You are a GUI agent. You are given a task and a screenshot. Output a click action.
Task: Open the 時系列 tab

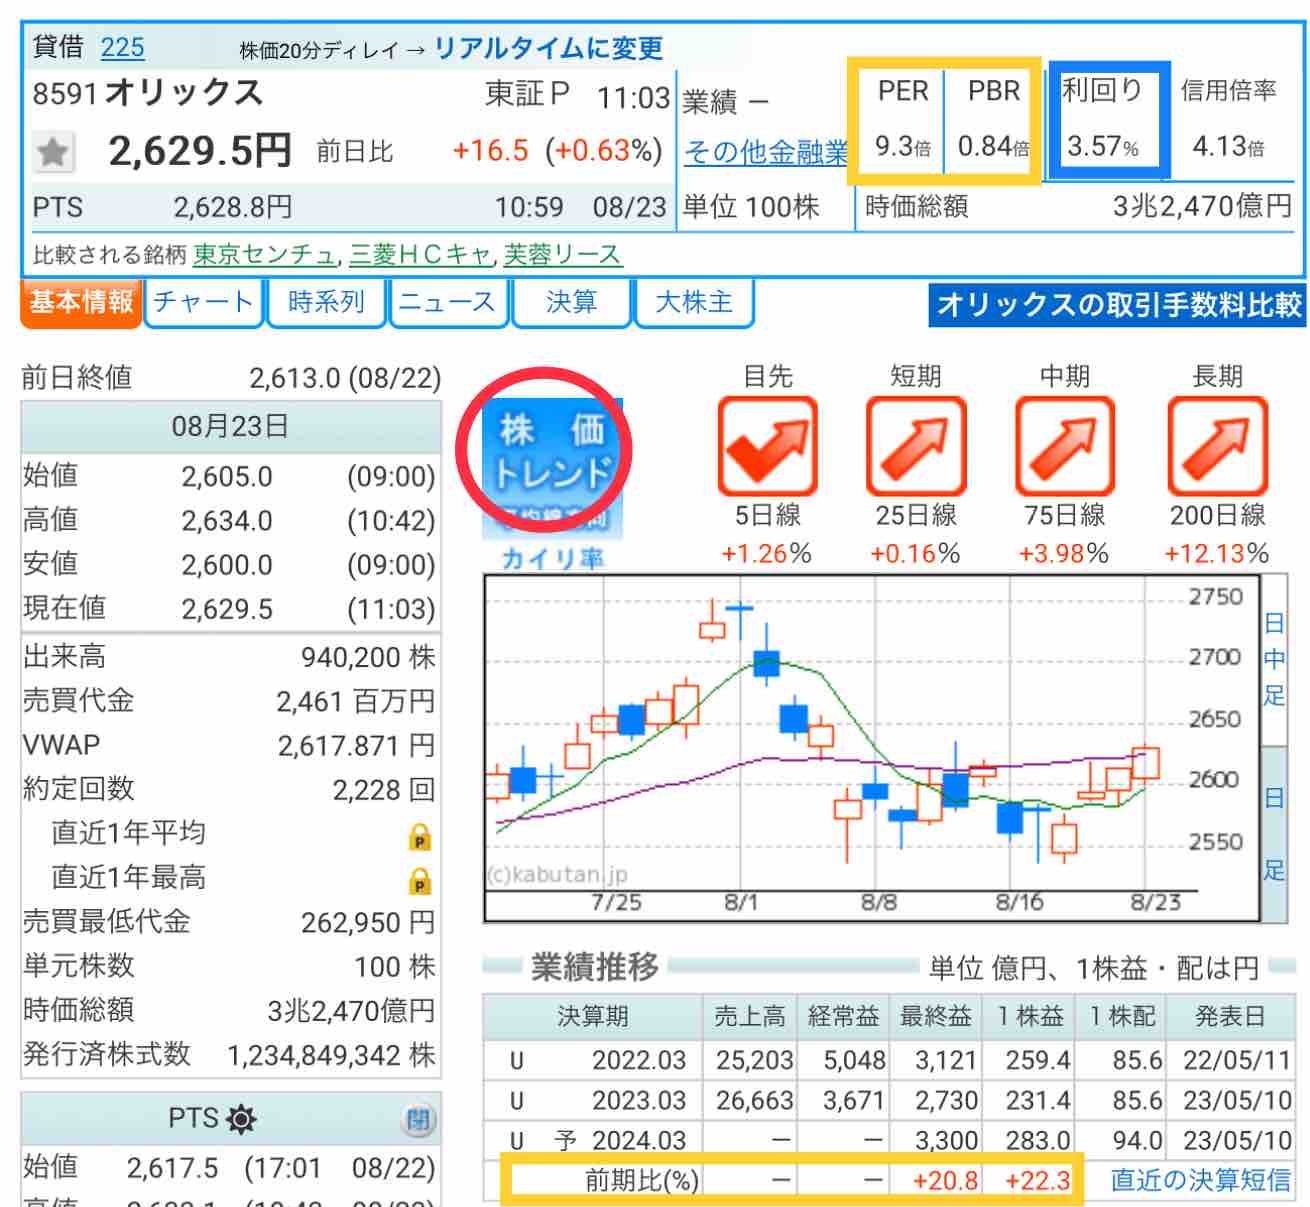[x=326, y=302]
